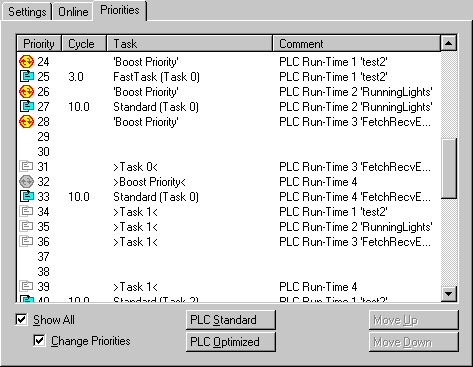Click cycle value 3.0 at priority 25
This screenshot has height=367, width=473.
pyautogui.click(x=76, y=77)
